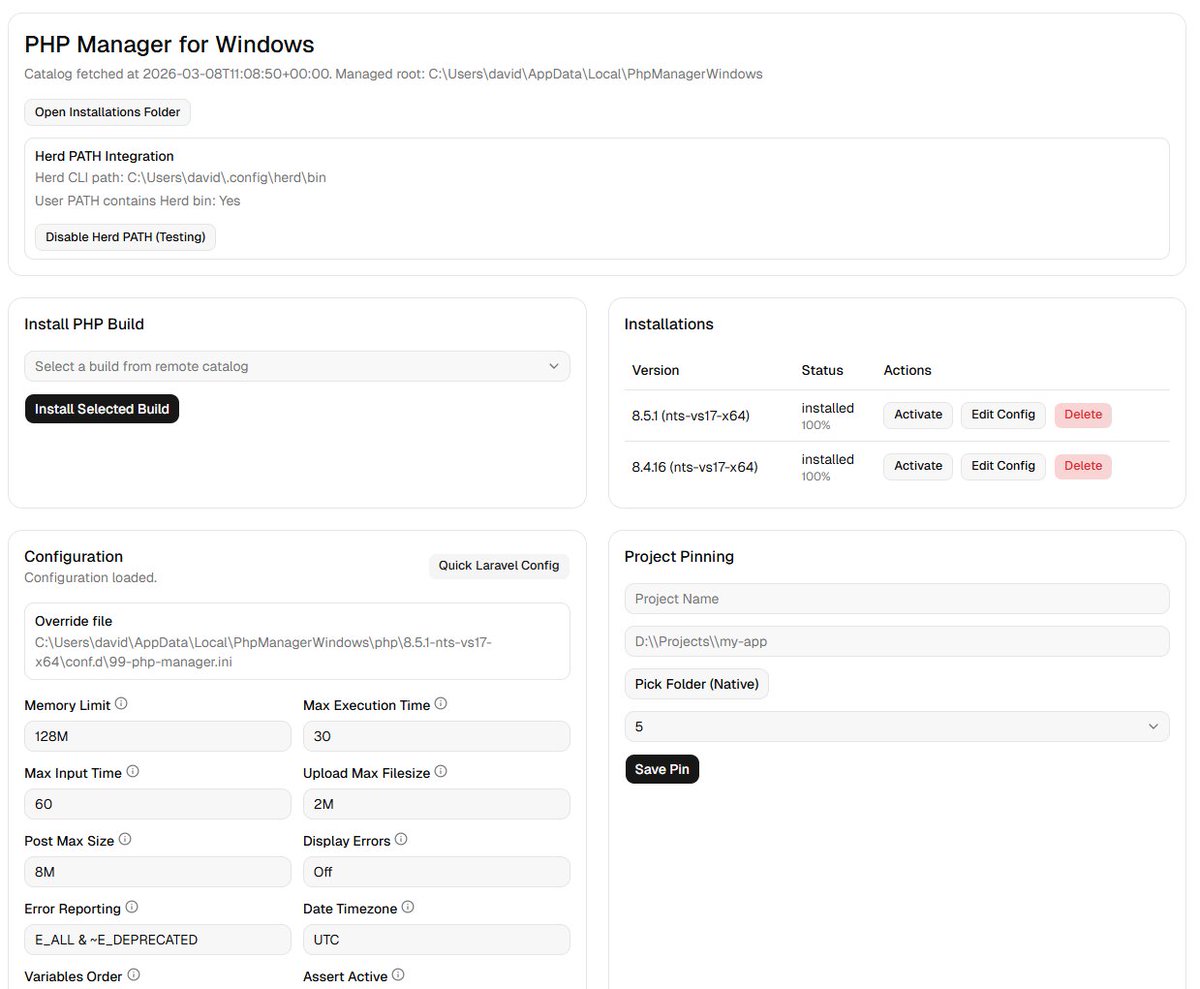Edit Config for PHP 8.5.1

(1003, 414)
